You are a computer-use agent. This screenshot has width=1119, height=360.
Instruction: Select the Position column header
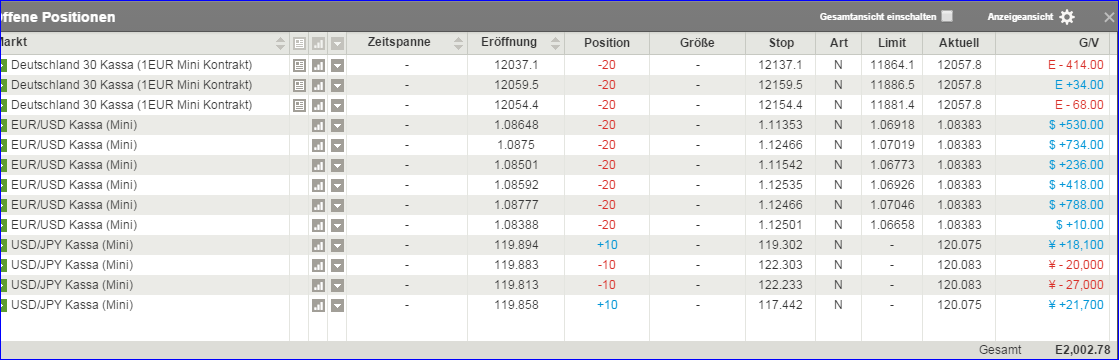607,43
